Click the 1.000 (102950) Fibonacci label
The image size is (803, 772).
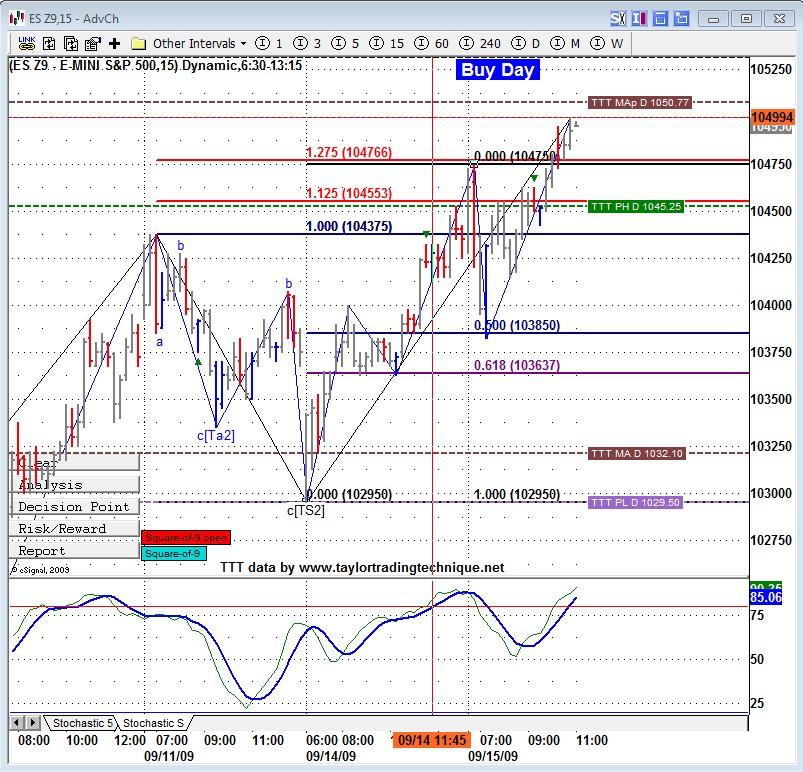517,494
